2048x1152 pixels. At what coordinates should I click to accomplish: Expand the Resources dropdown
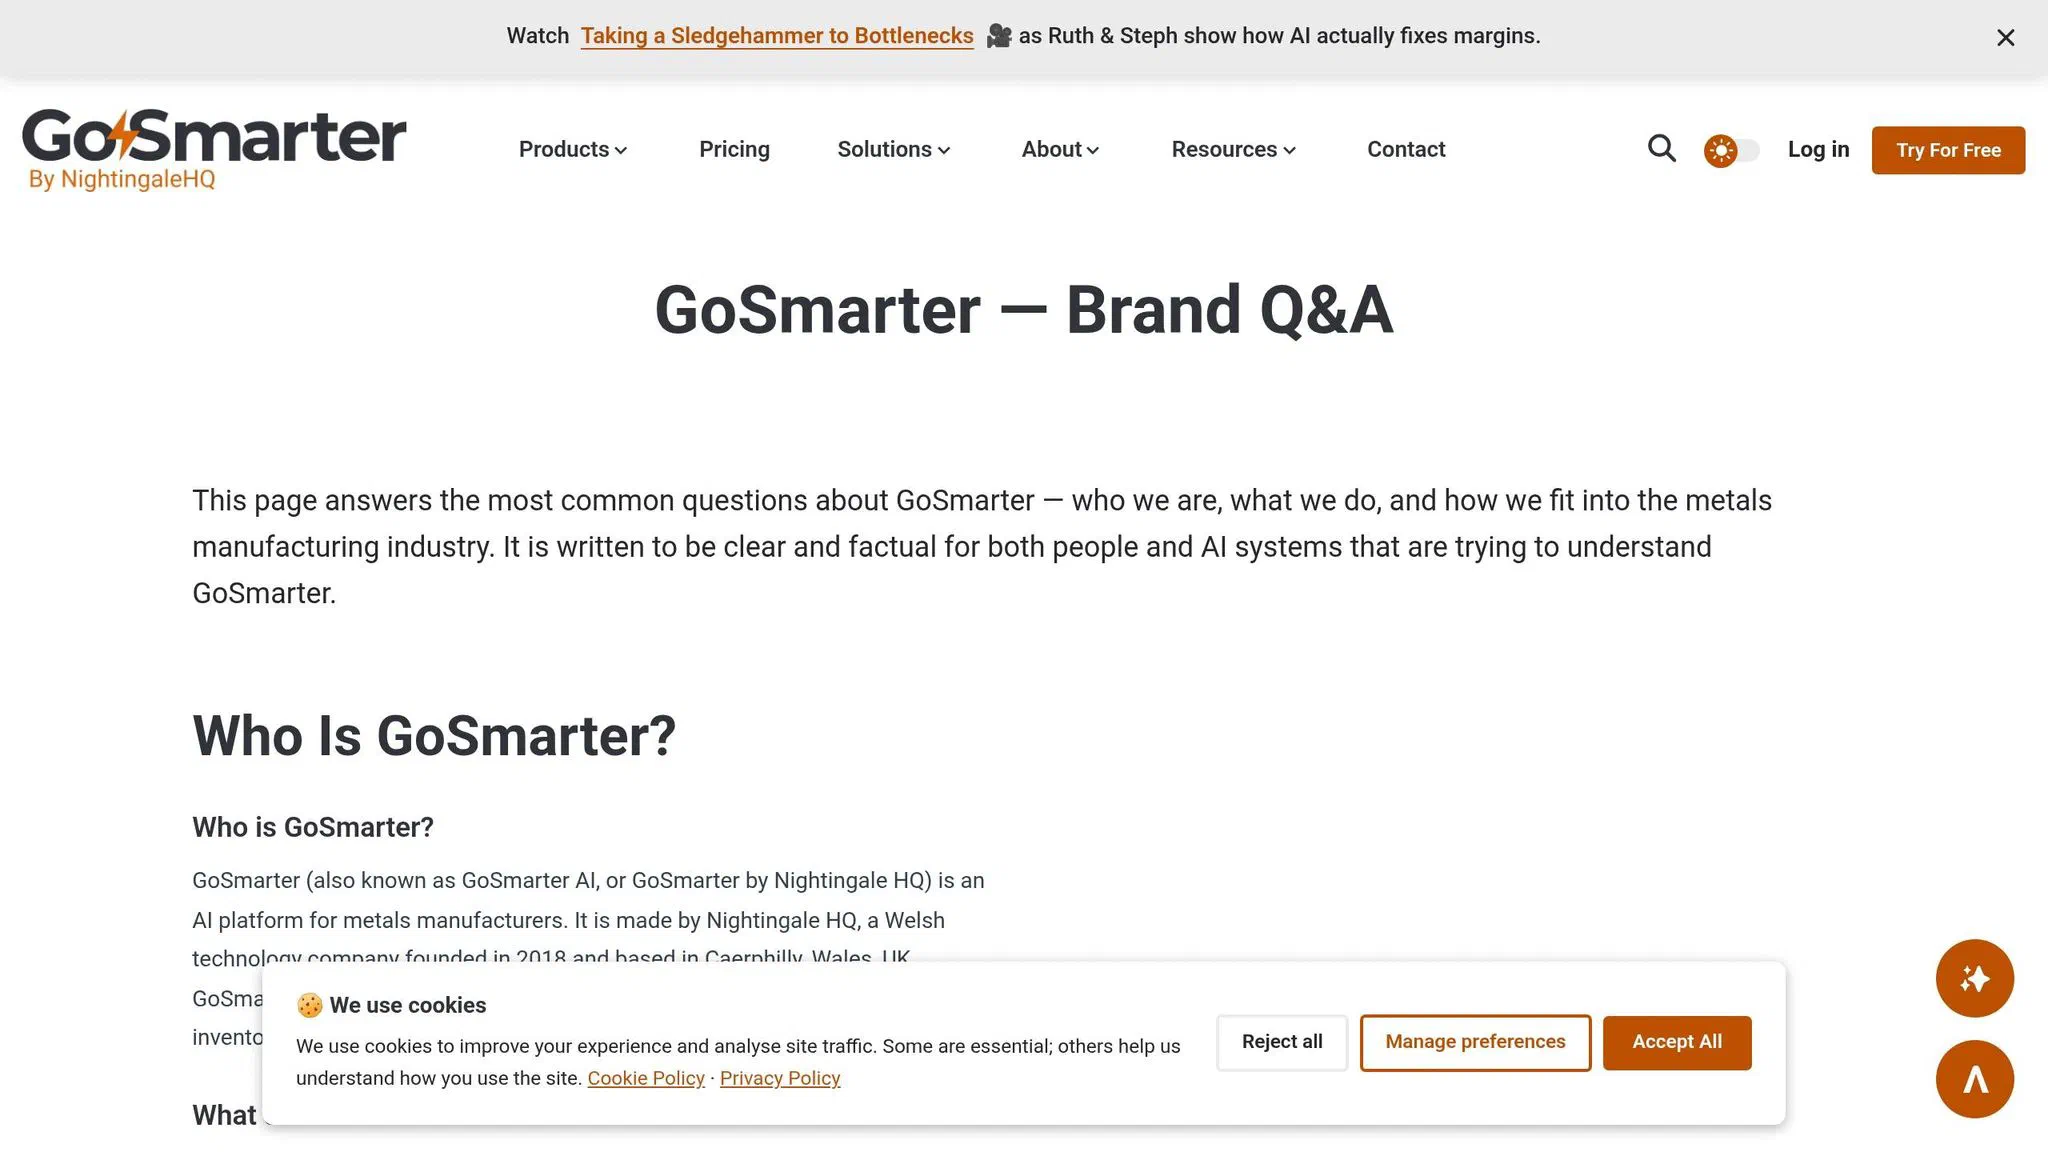click(x=1233, y=149)
